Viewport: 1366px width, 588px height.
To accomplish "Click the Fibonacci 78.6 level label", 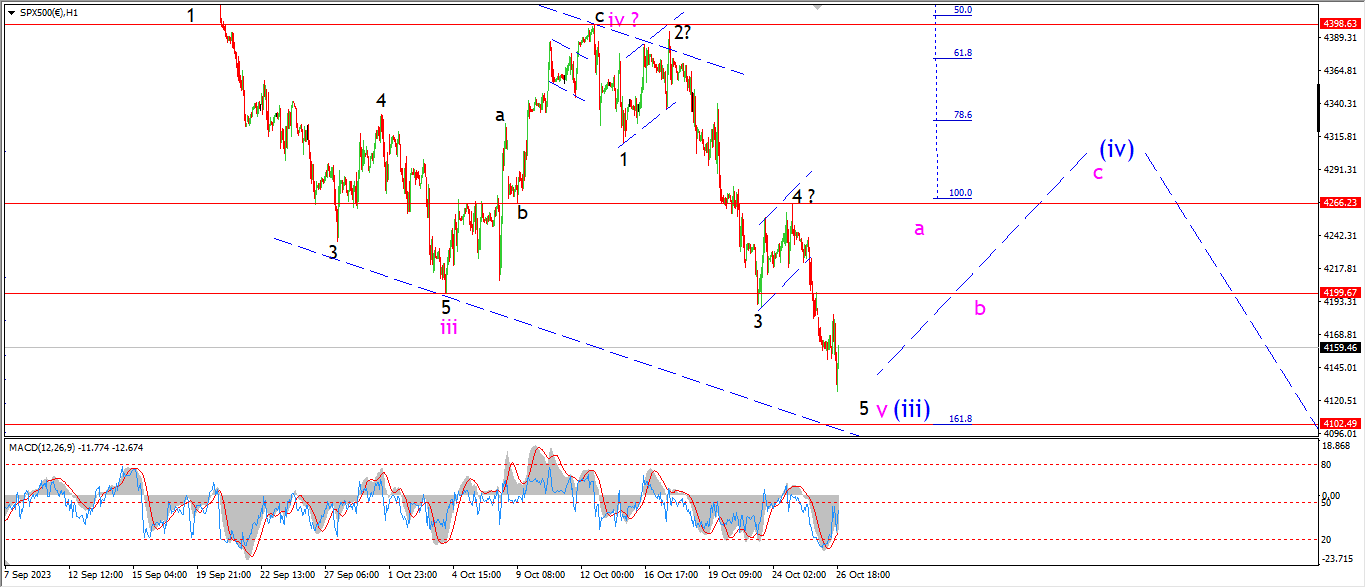I will point(962,115).
